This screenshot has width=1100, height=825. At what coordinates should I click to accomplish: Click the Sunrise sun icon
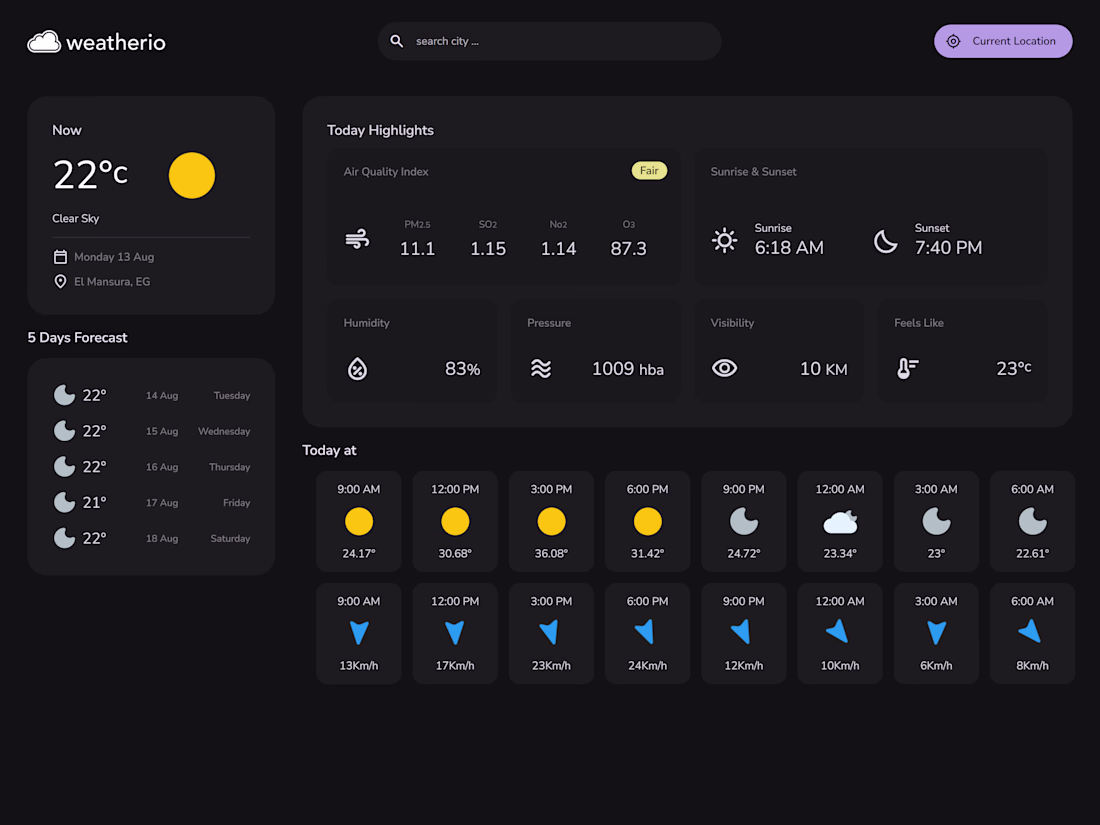(724, 241)
